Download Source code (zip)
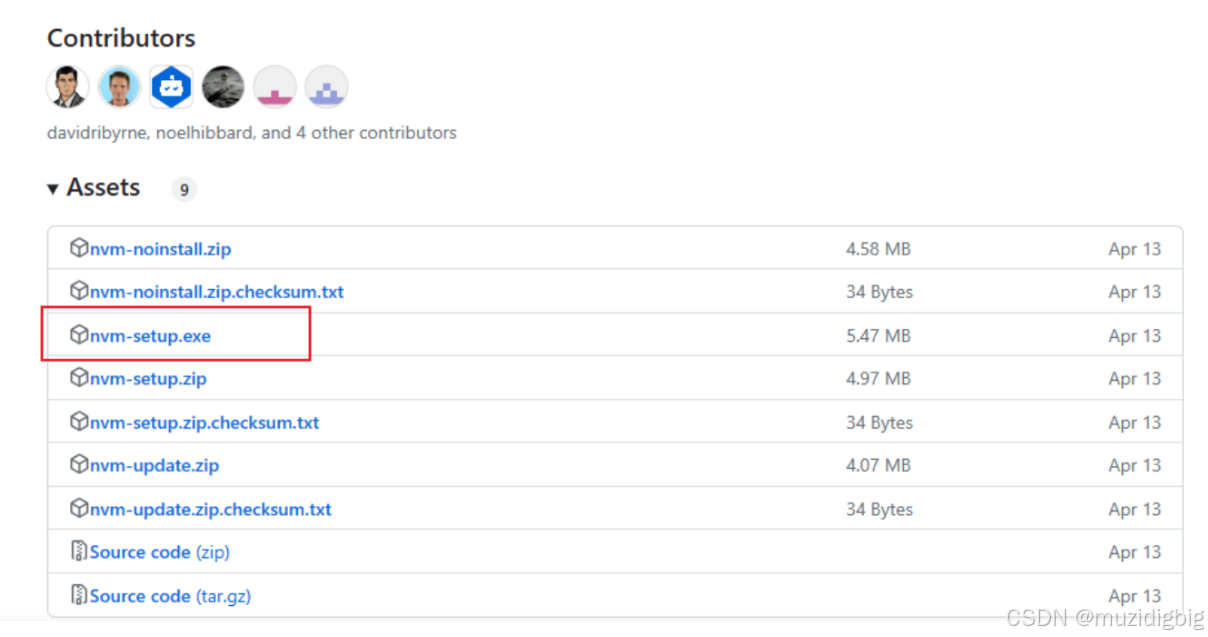 [x=160, y=553]
